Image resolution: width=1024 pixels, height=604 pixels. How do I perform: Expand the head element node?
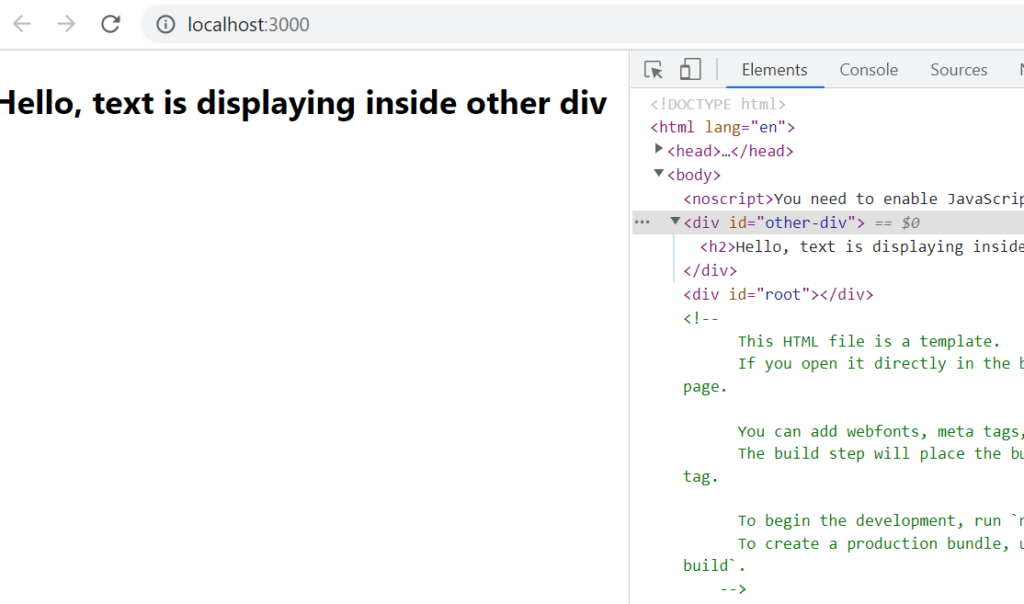pos(659,149)
